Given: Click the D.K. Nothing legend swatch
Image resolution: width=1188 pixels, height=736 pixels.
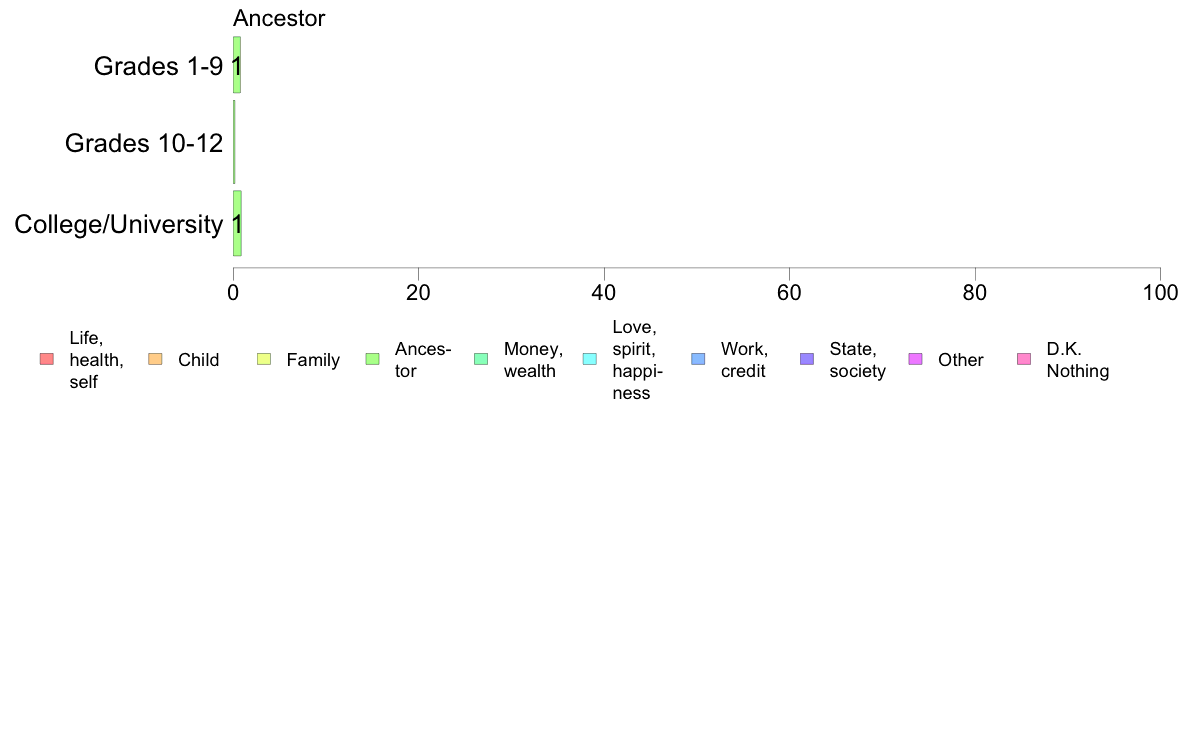Looking at the screenshot, I should tap(1024, 359).
